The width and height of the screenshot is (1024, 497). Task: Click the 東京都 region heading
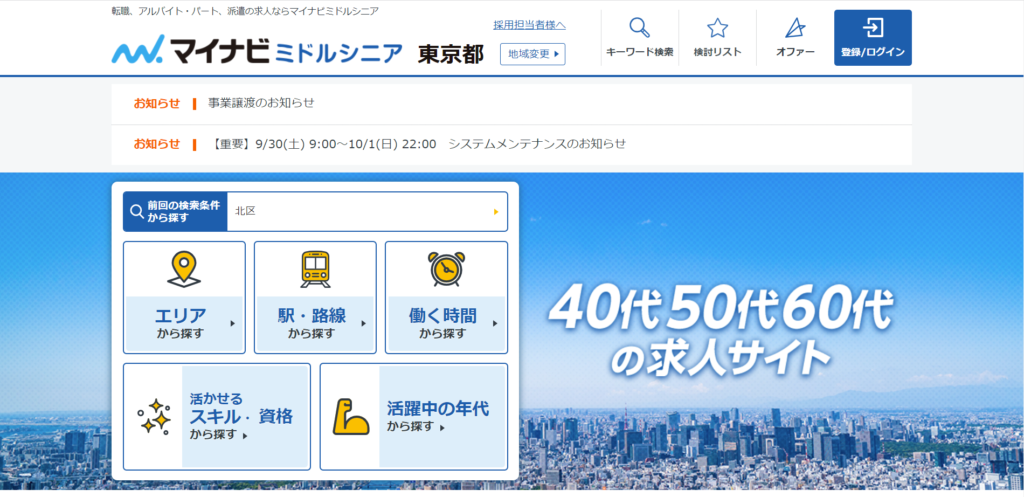(451, 54)
